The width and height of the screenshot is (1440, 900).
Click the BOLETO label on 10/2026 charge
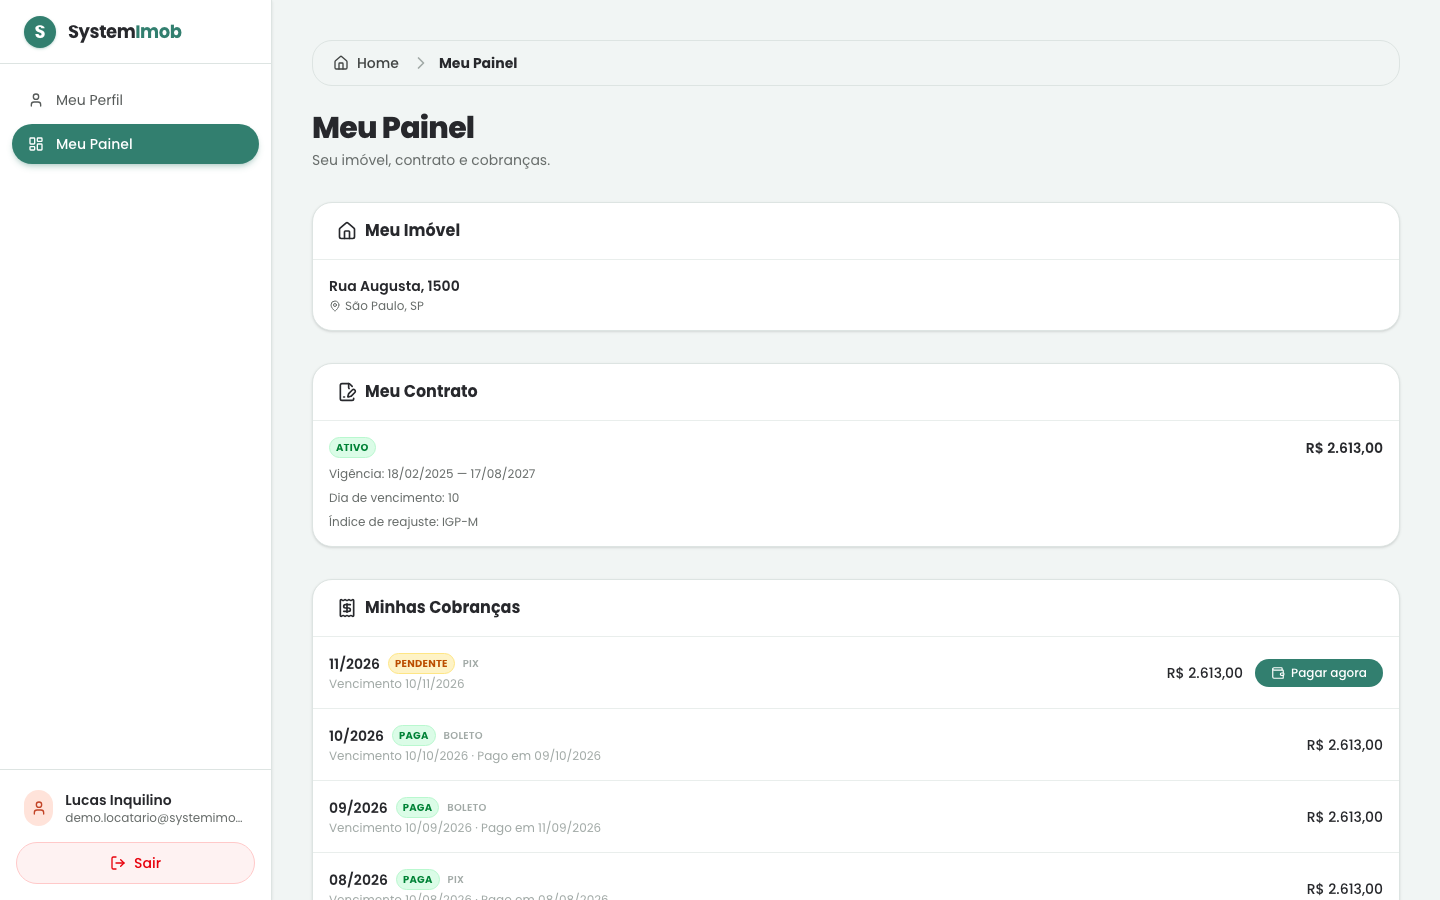tap(463, 736)
